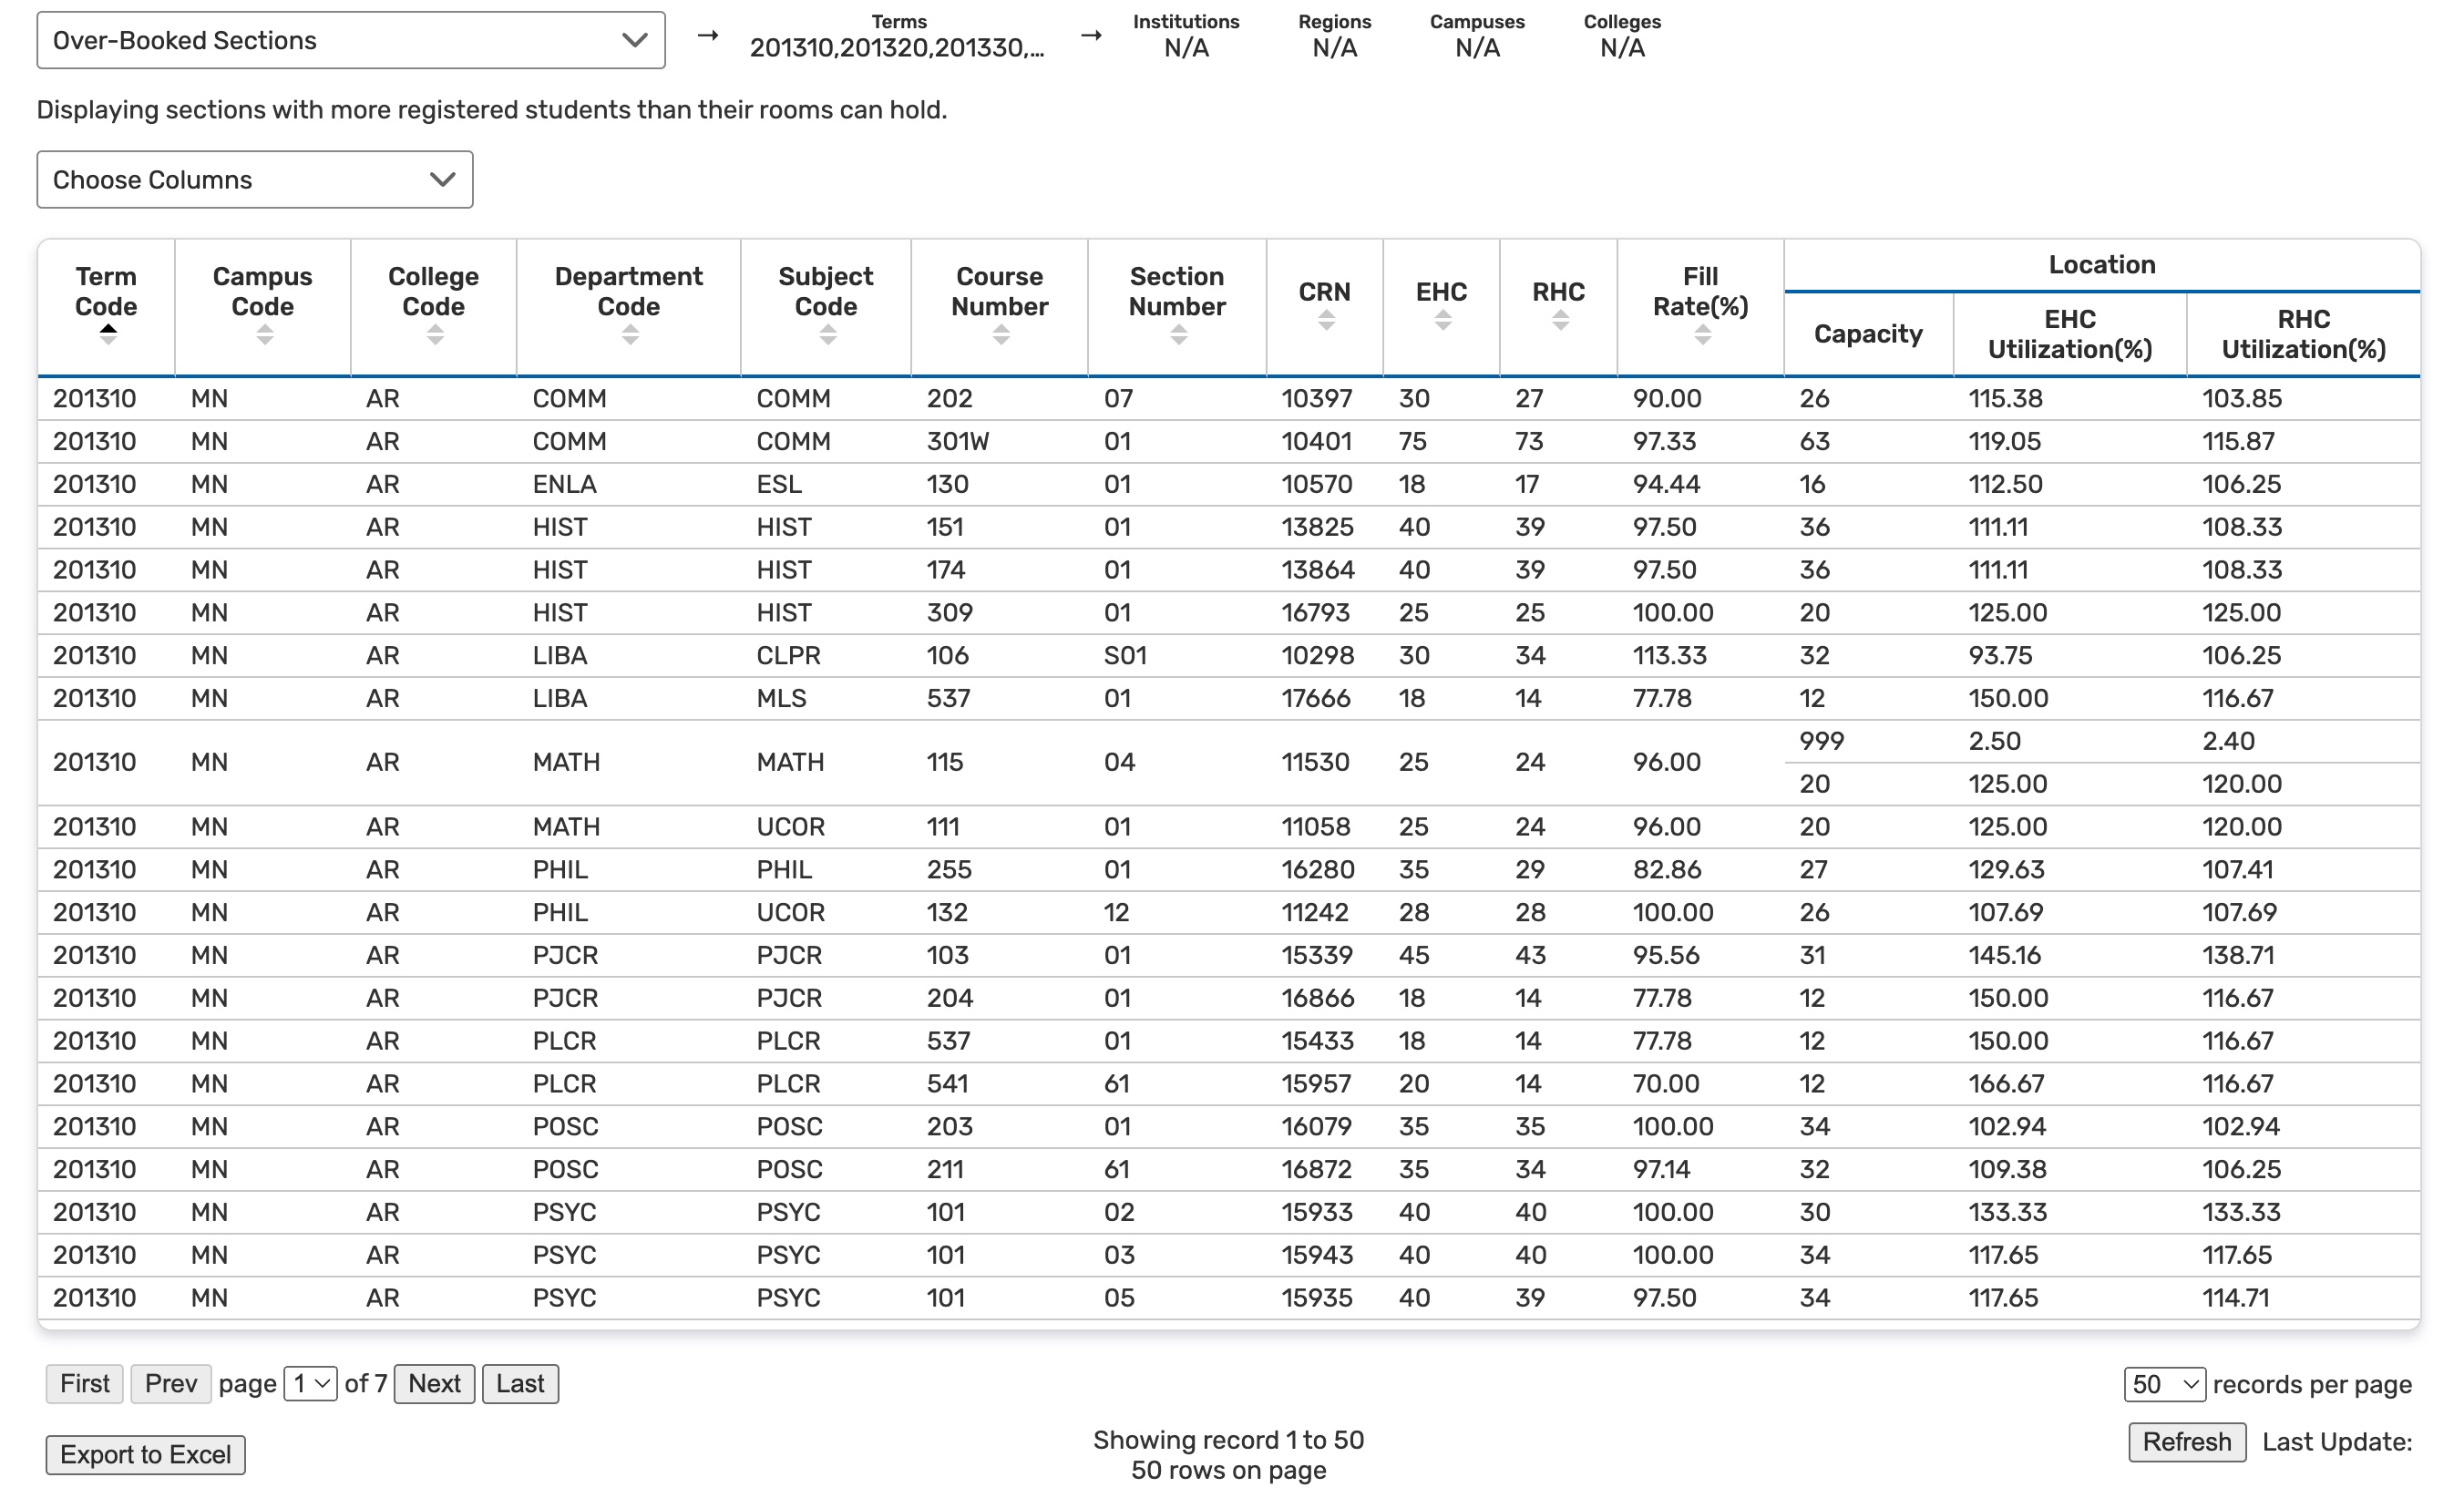Open the Over-Booked Sections report dropdown

click(350, 40)
